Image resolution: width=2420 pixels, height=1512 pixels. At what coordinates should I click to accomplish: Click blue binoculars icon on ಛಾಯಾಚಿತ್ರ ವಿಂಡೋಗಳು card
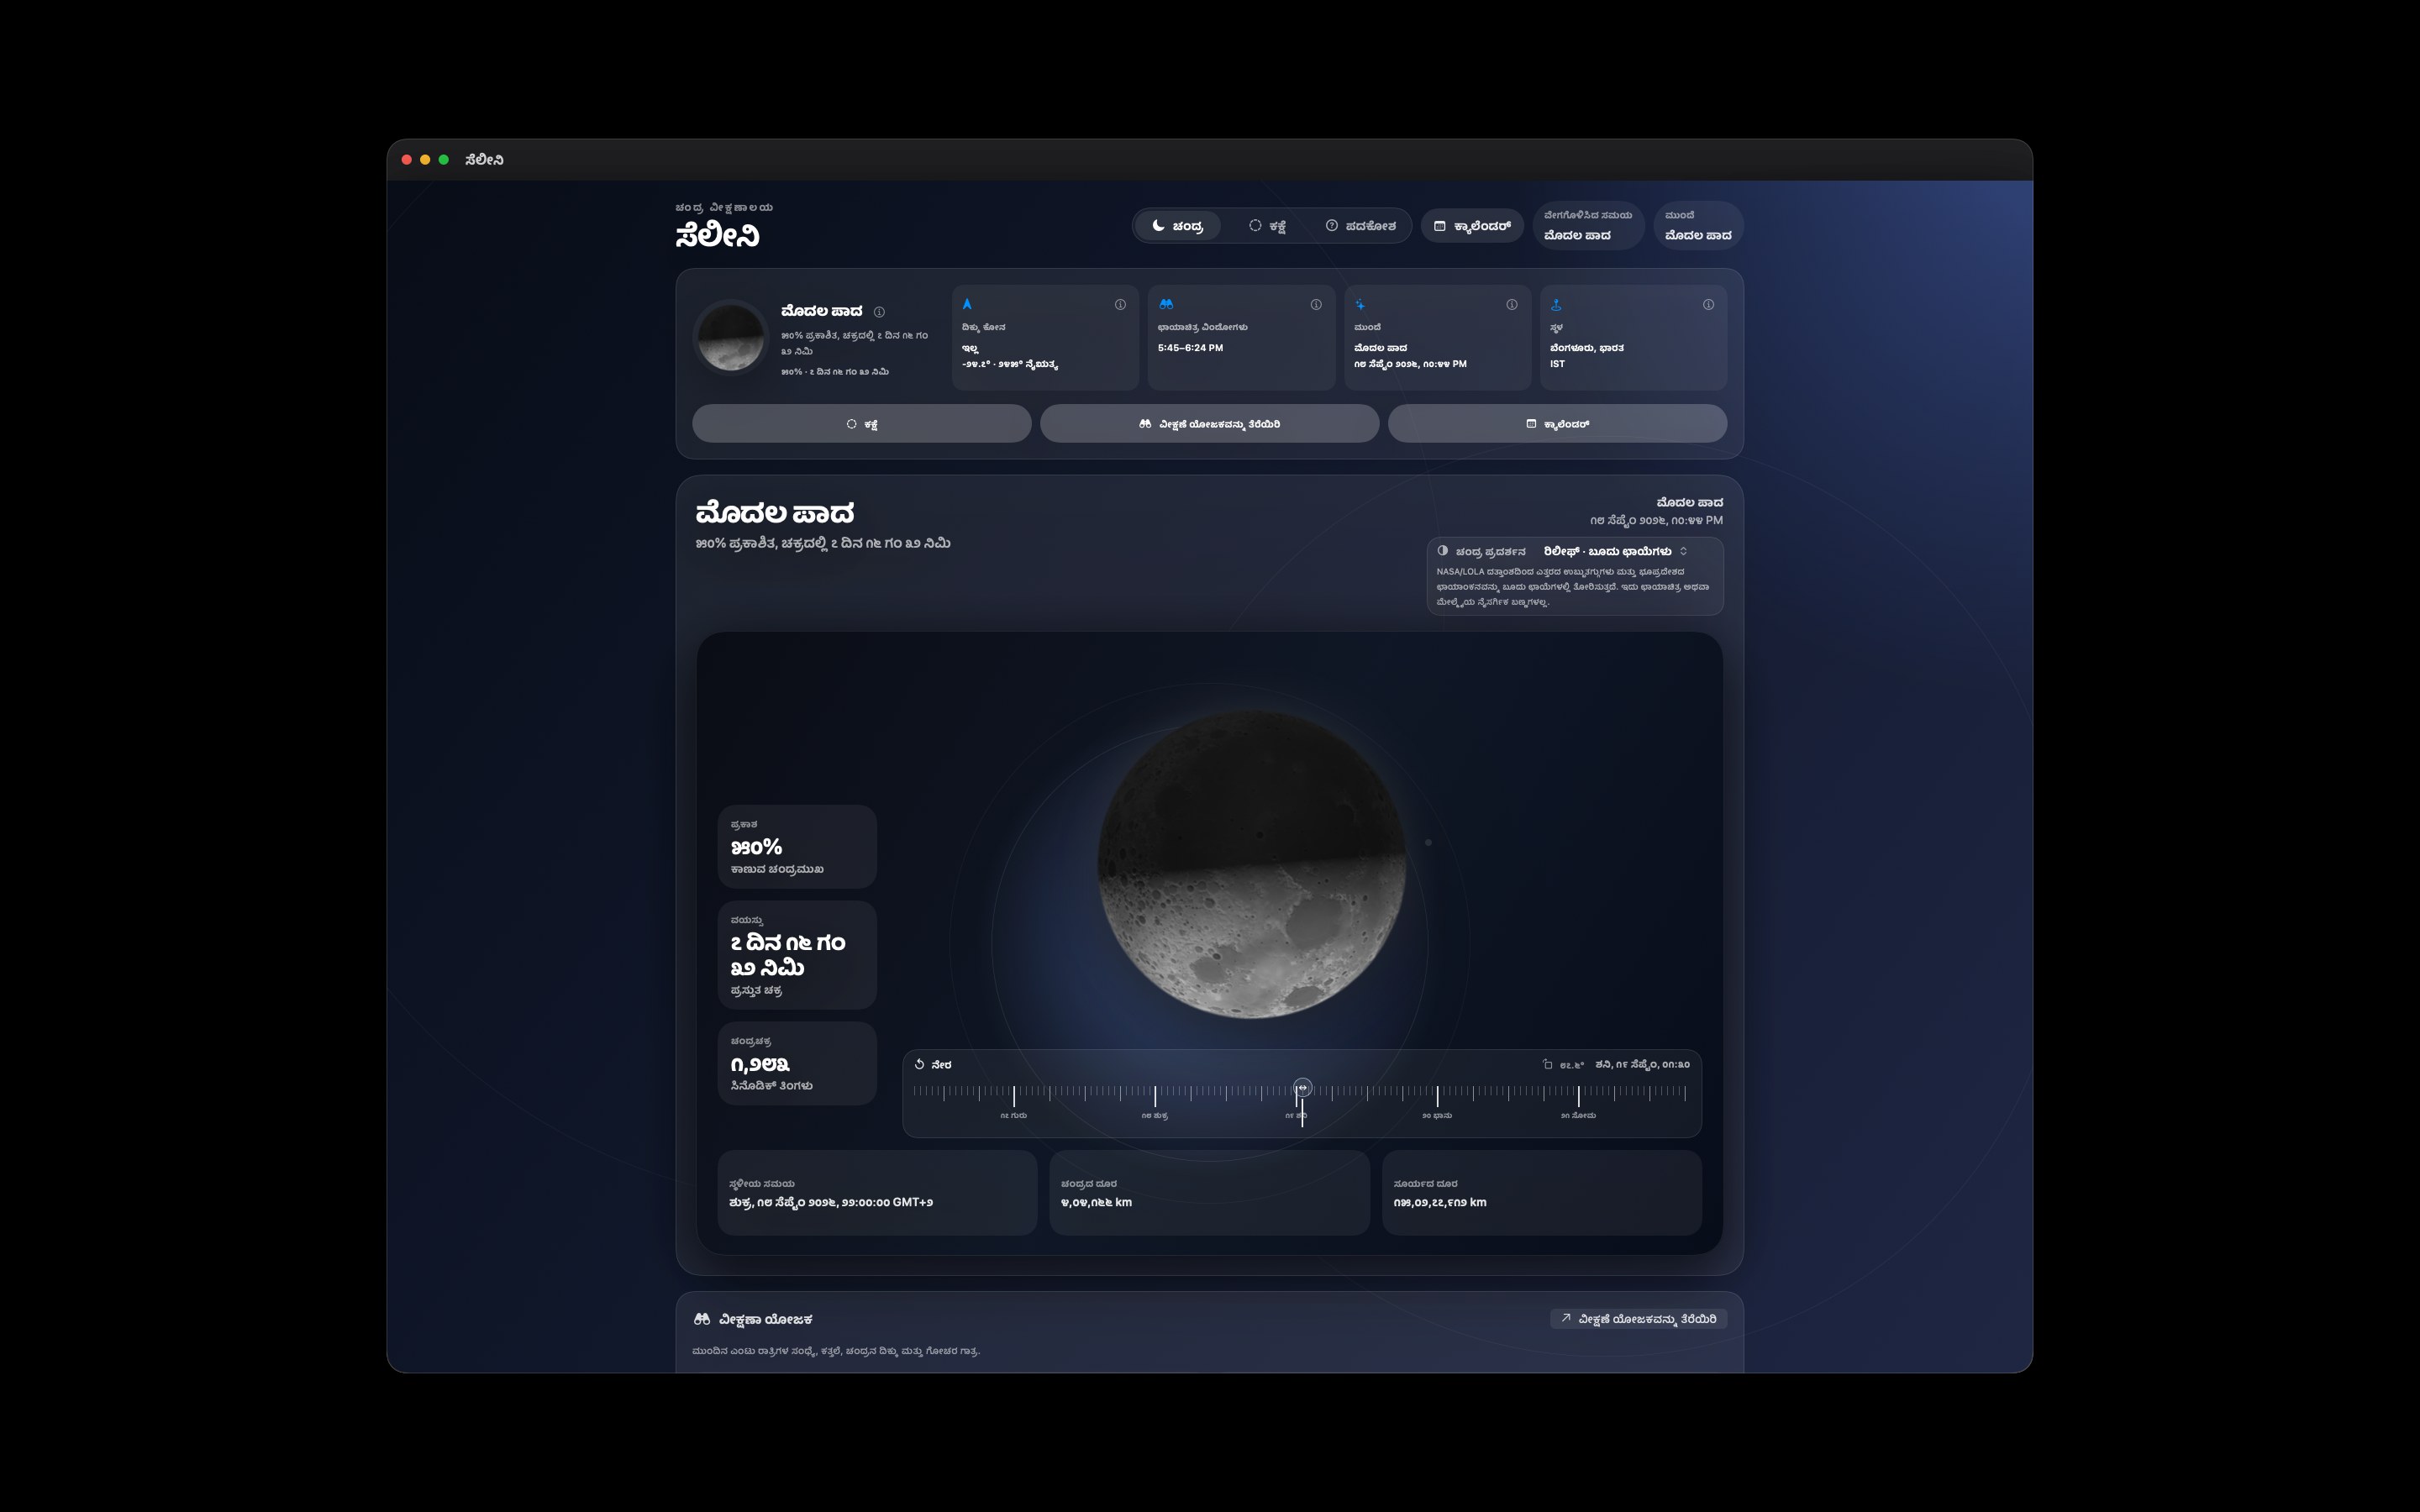coord(1166,304)
